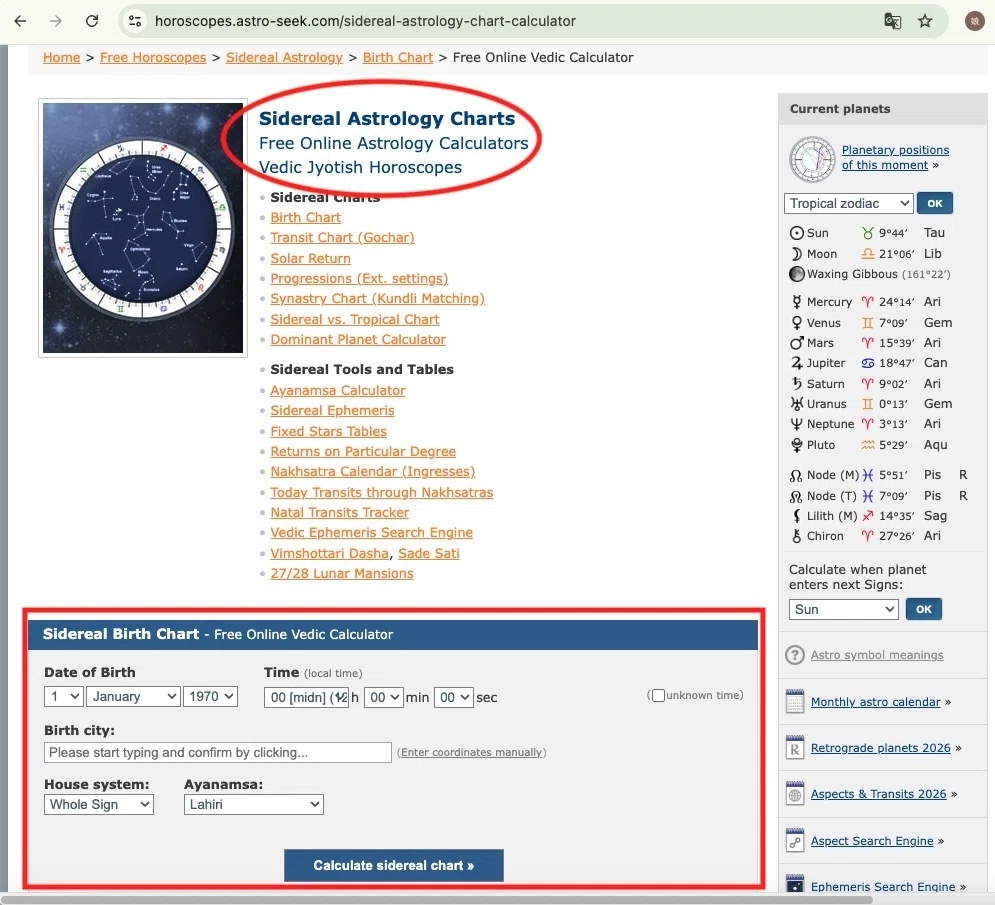Click the Jupiter glyph icon
Screen dimensions: 995x905
tap(796, 363)
